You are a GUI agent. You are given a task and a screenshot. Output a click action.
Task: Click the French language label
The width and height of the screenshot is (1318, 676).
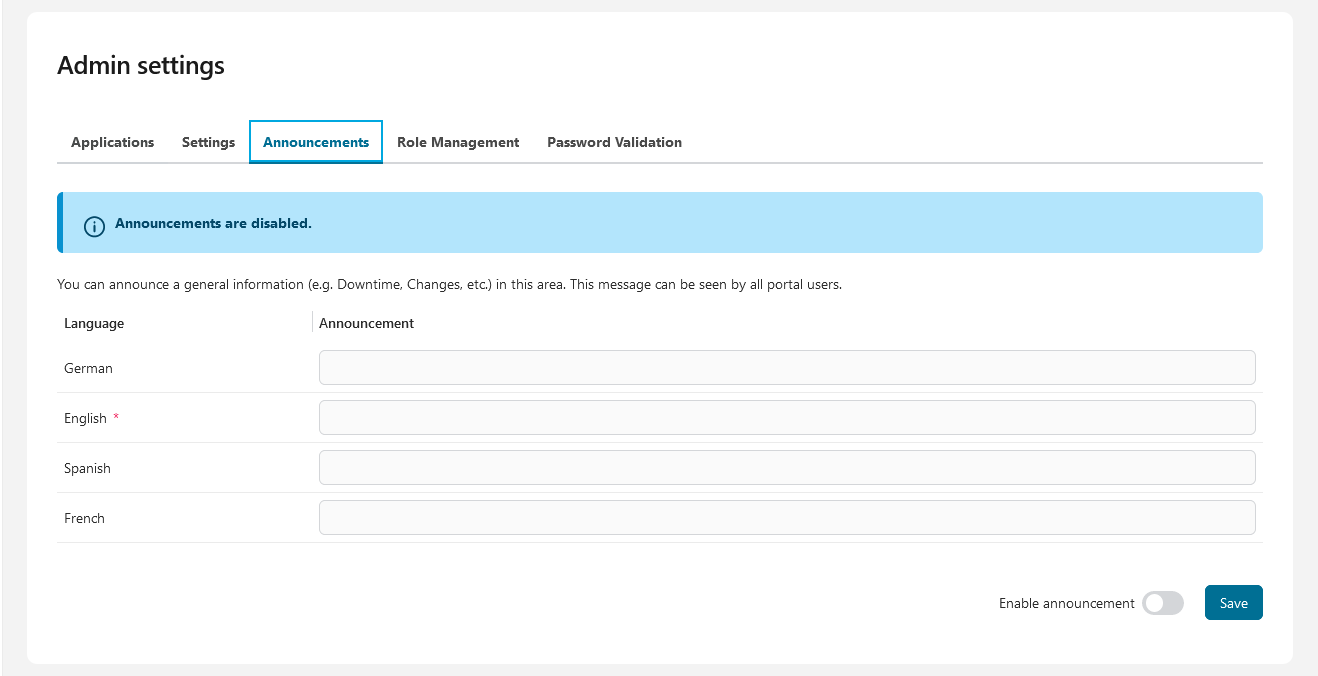pos(84,518)
